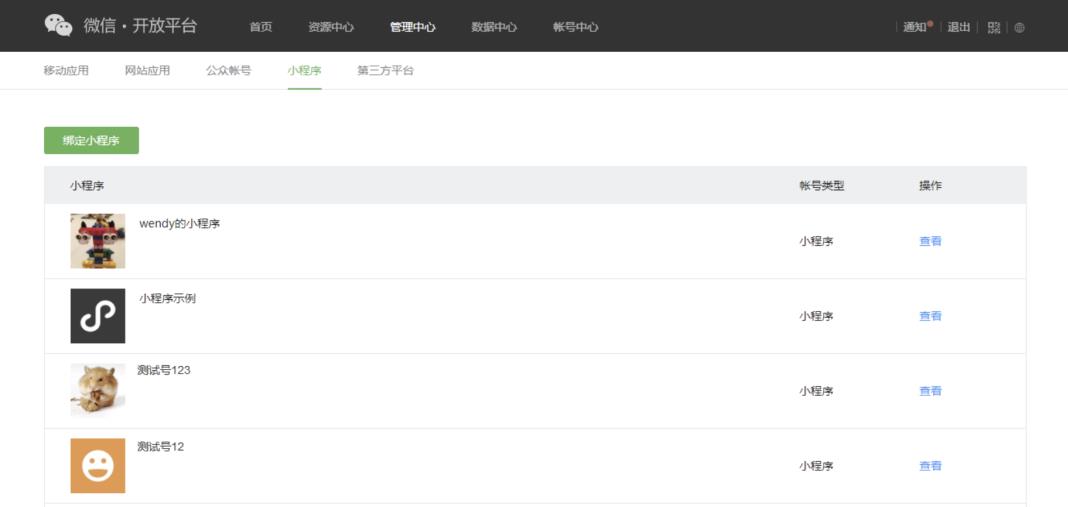Click account type 小程序 in 测试号123 row
The width and height of the screenshot is (1068, 507).
816,390
